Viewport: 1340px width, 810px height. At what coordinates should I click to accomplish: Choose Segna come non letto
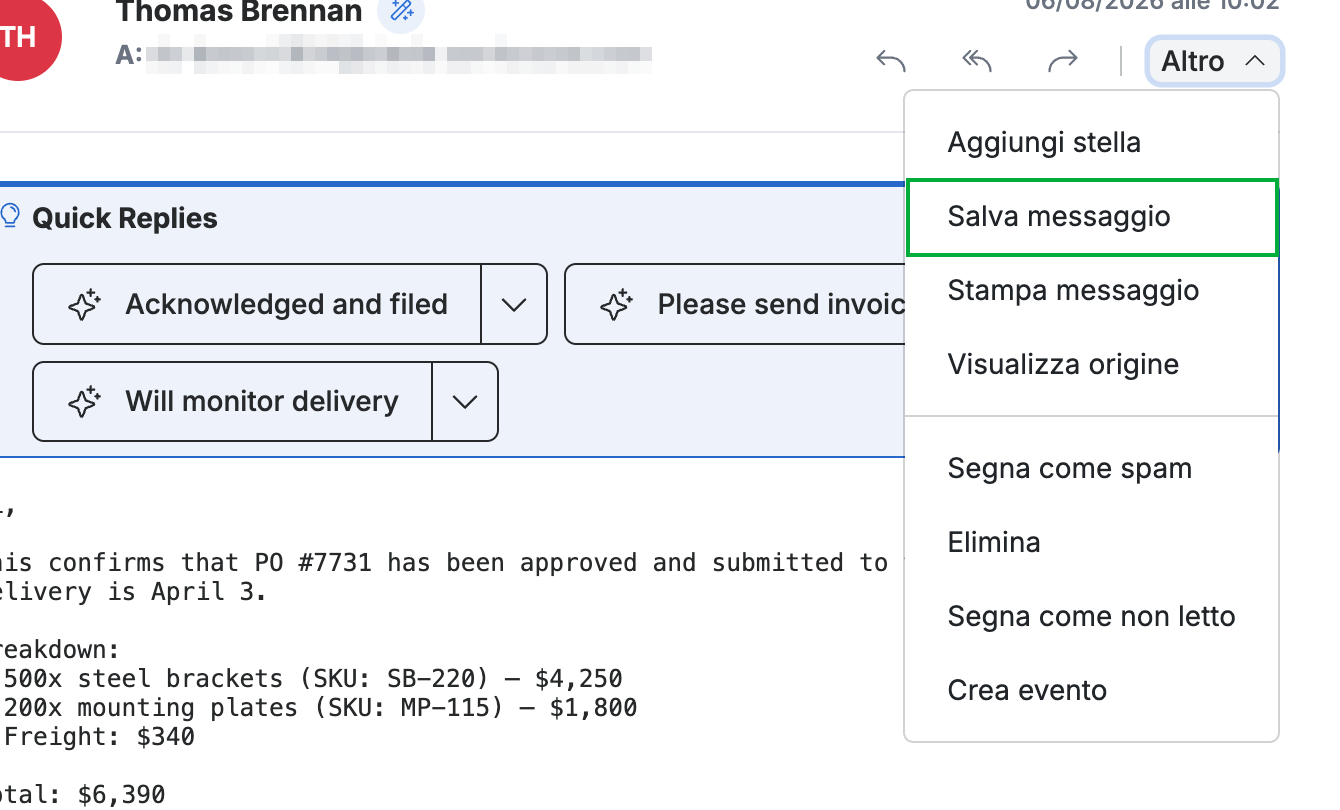point(1092,617)
